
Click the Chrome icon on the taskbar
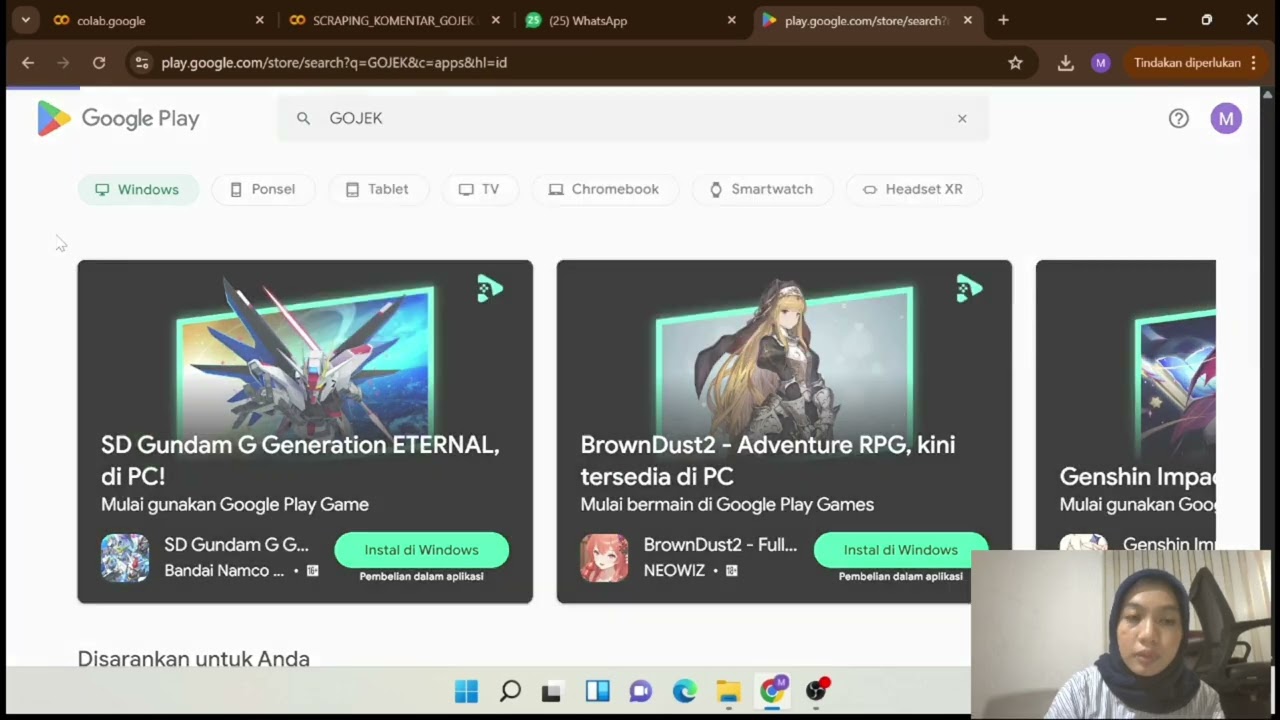[773, 690]
